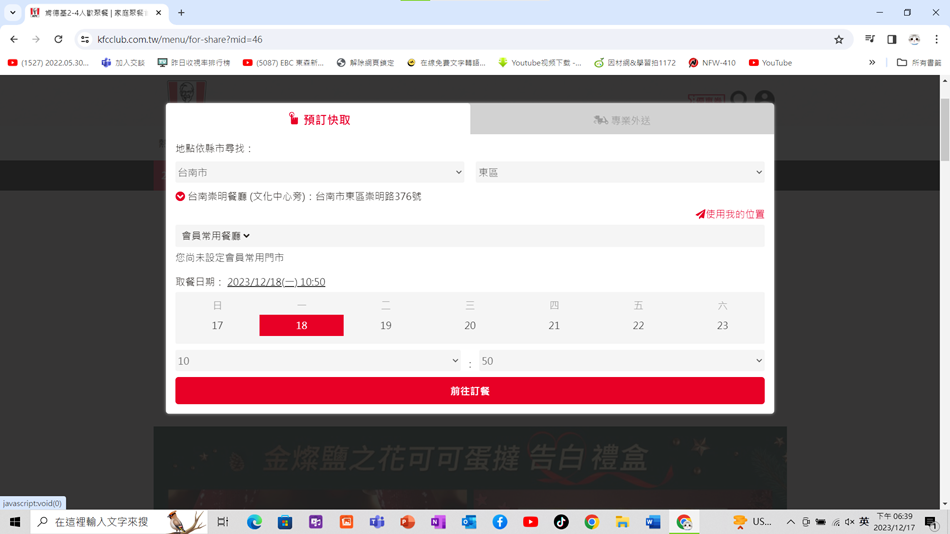Open Microsoft Edge from taskbar
Viewport: 950px width, 534px height.
coord(254,522)
